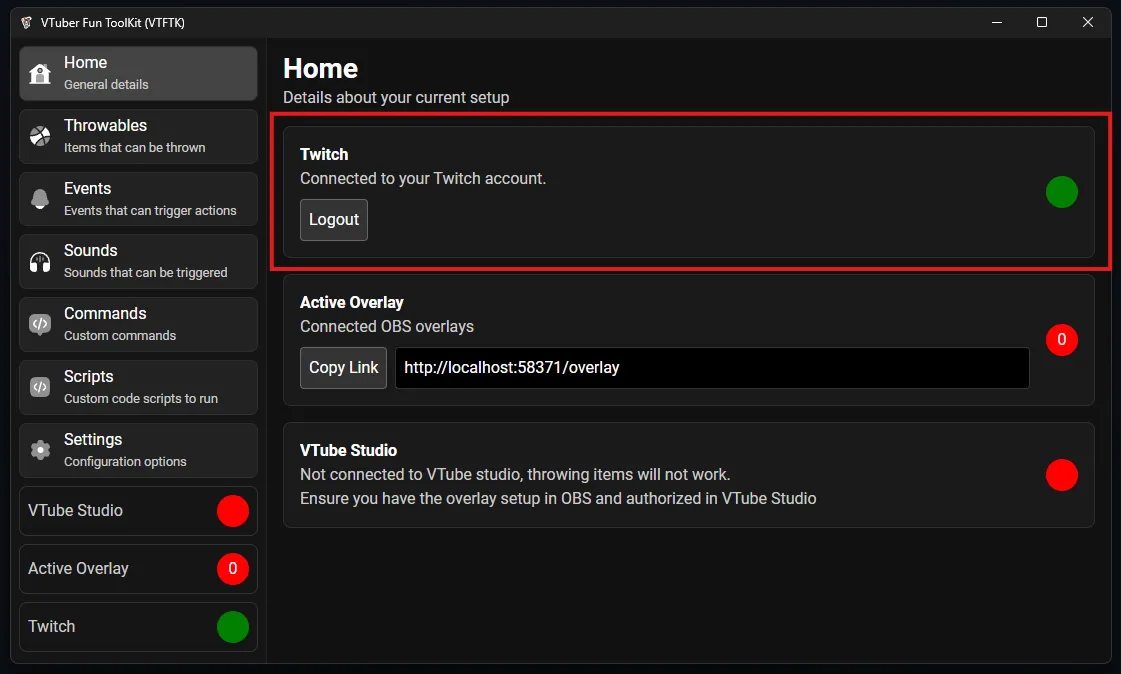Image resolution: width=1121 pixels, height=674 pixels.
Task: Click the red Active Overlay count badge in main panel
Action: (1061, 340)
